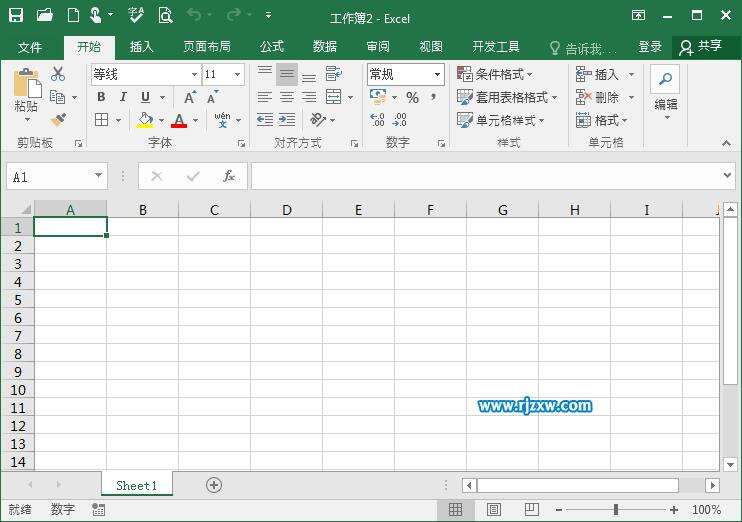
Task: Click the Paste clipboard icon
Action: point(27,83)
